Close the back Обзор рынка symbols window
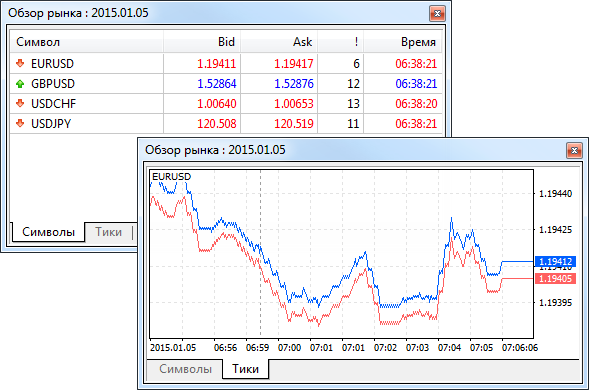Image resolution: width=589 pixels, height=390 pixels. [x=437, y=14]
